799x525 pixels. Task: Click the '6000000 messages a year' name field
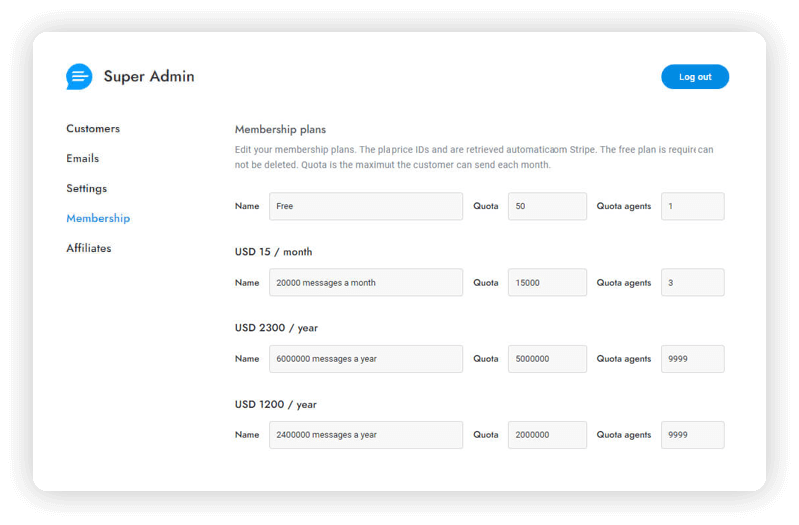[x=365, y=359]
